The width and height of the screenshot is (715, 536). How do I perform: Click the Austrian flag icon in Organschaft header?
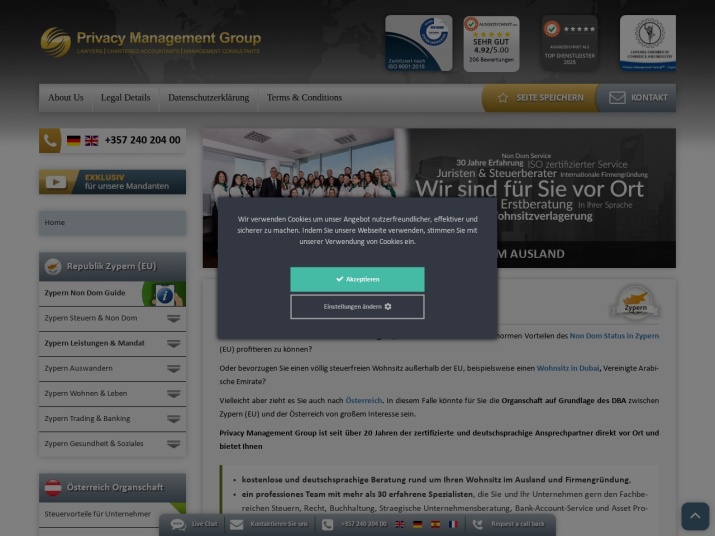(53, 487)
